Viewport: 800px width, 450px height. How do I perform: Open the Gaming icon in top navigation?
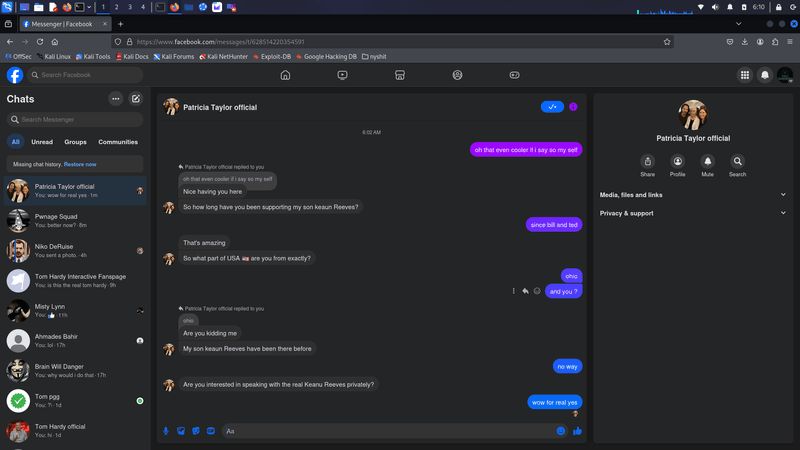(x=514, y=75)
